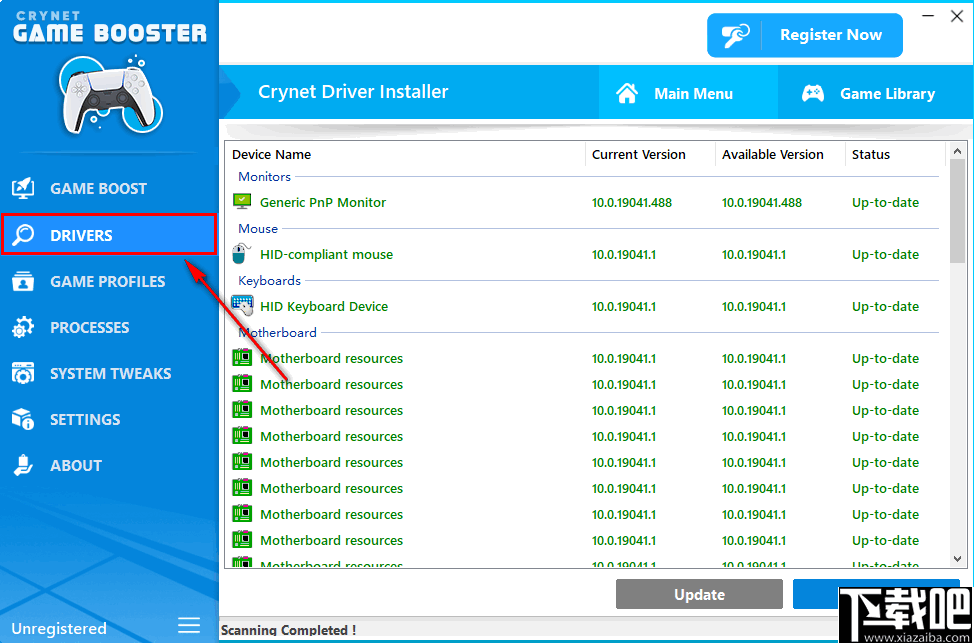Click the gamepad icon of Game Library
The width and height of the screenshot is (974, 643).
pos(812,94)
